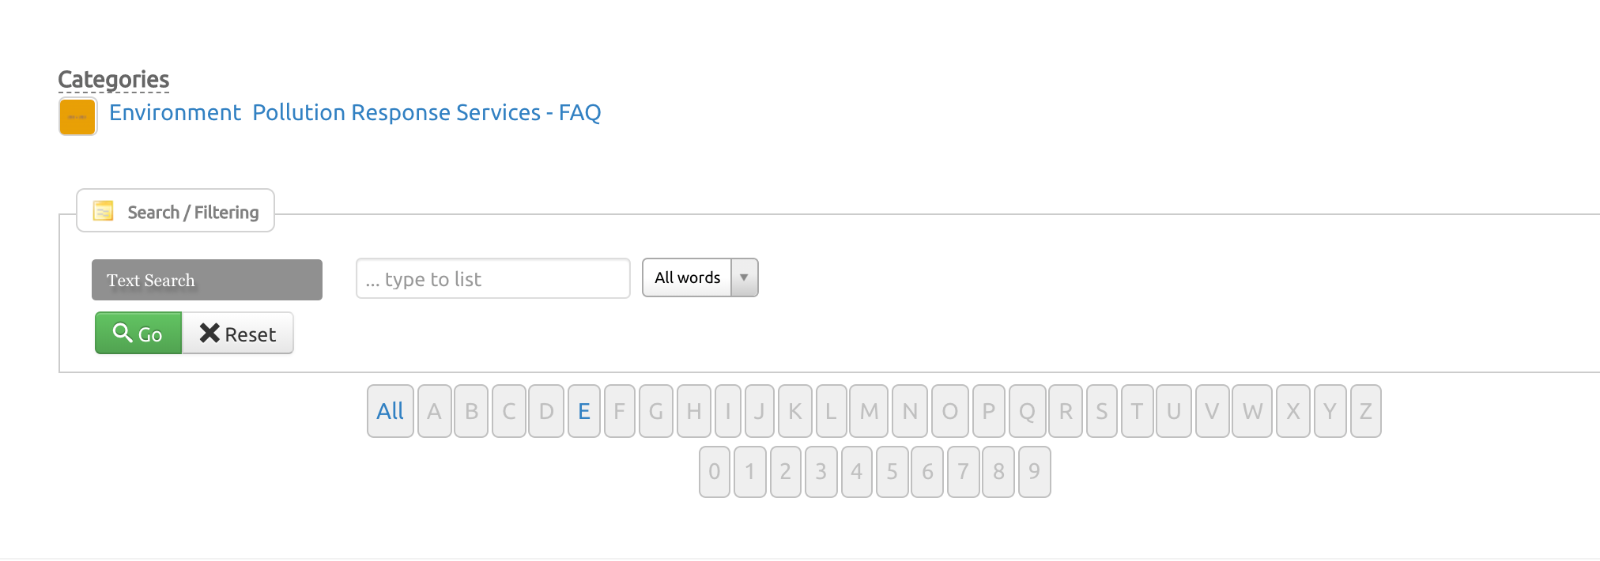Open the Environment category link
1600x561 pixels.
pos(175,112)
